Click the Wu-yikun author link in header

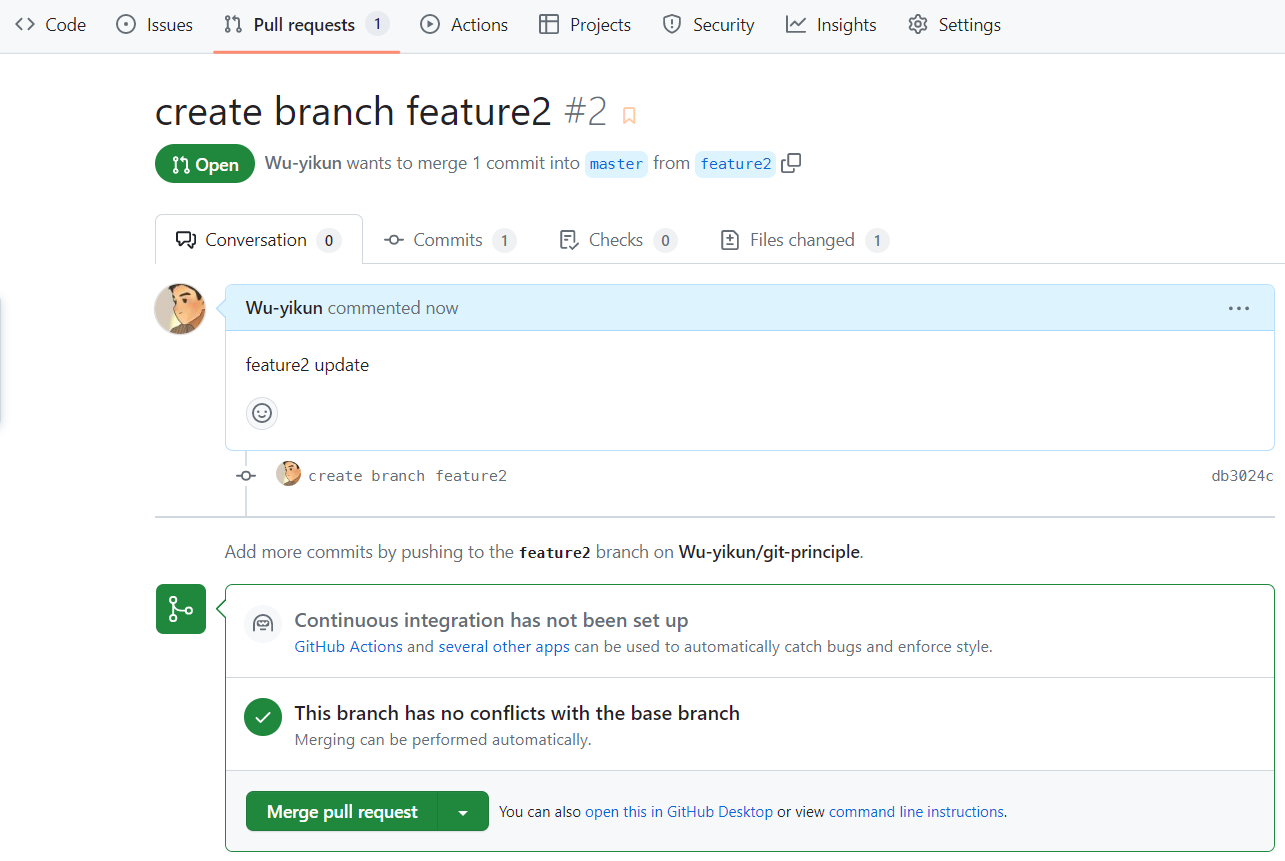coord(303,163)
